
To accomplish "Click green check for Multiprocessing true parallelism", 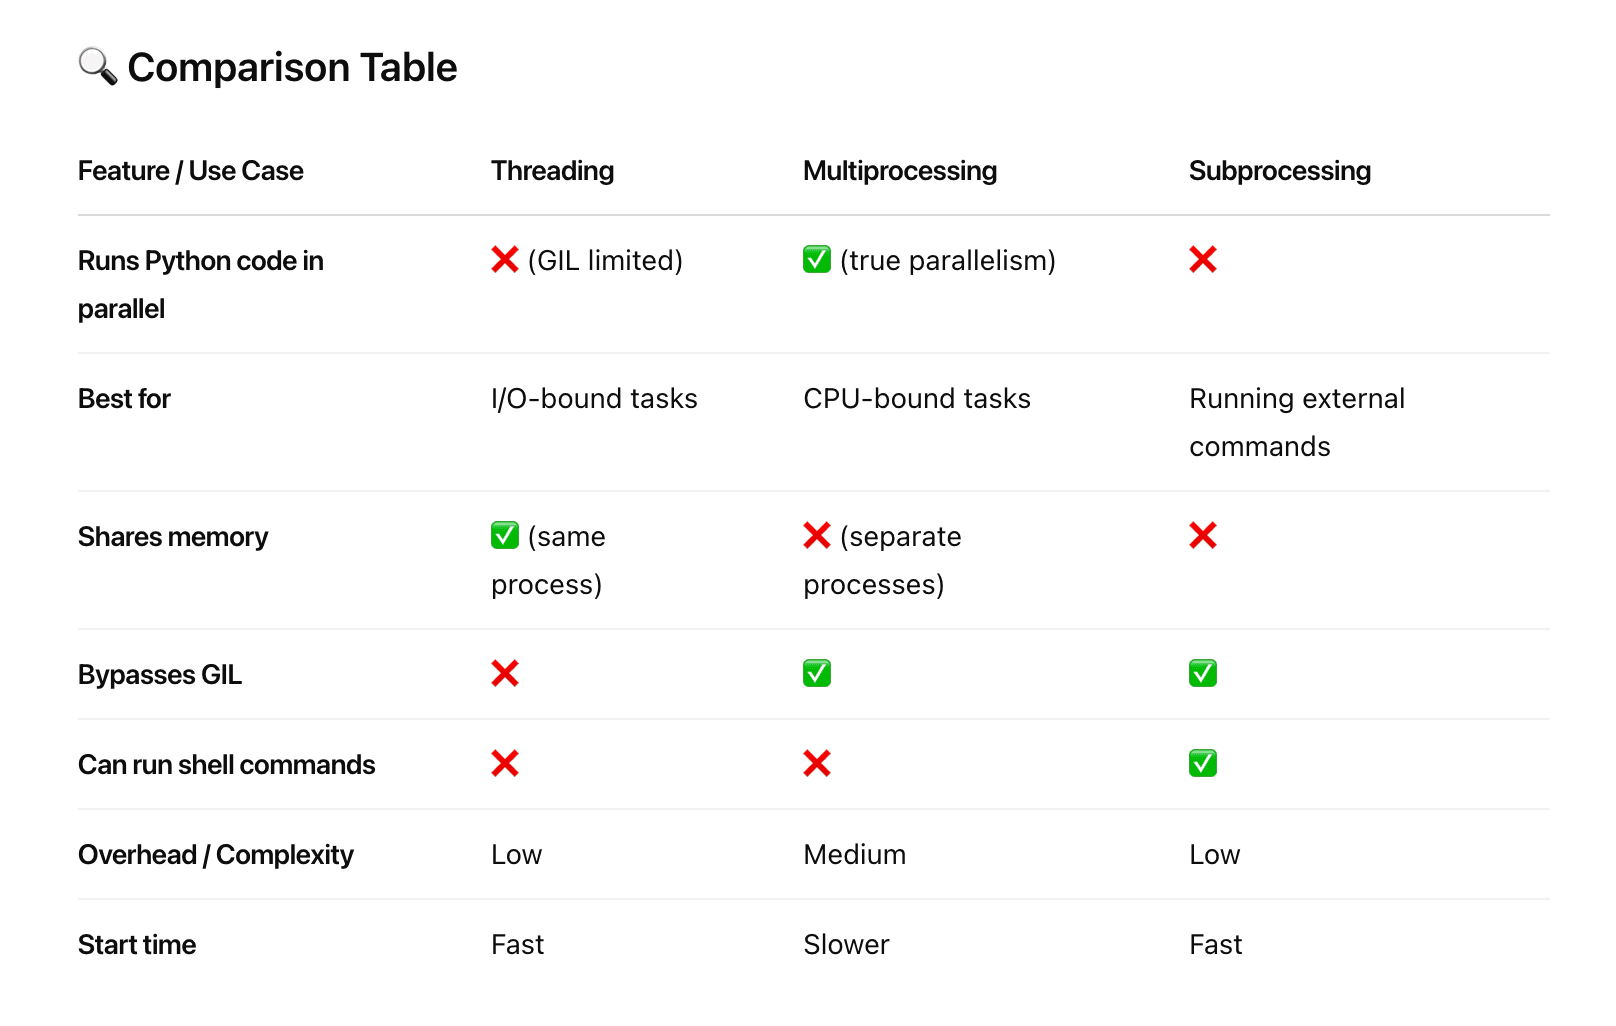I will click(817, 260).
